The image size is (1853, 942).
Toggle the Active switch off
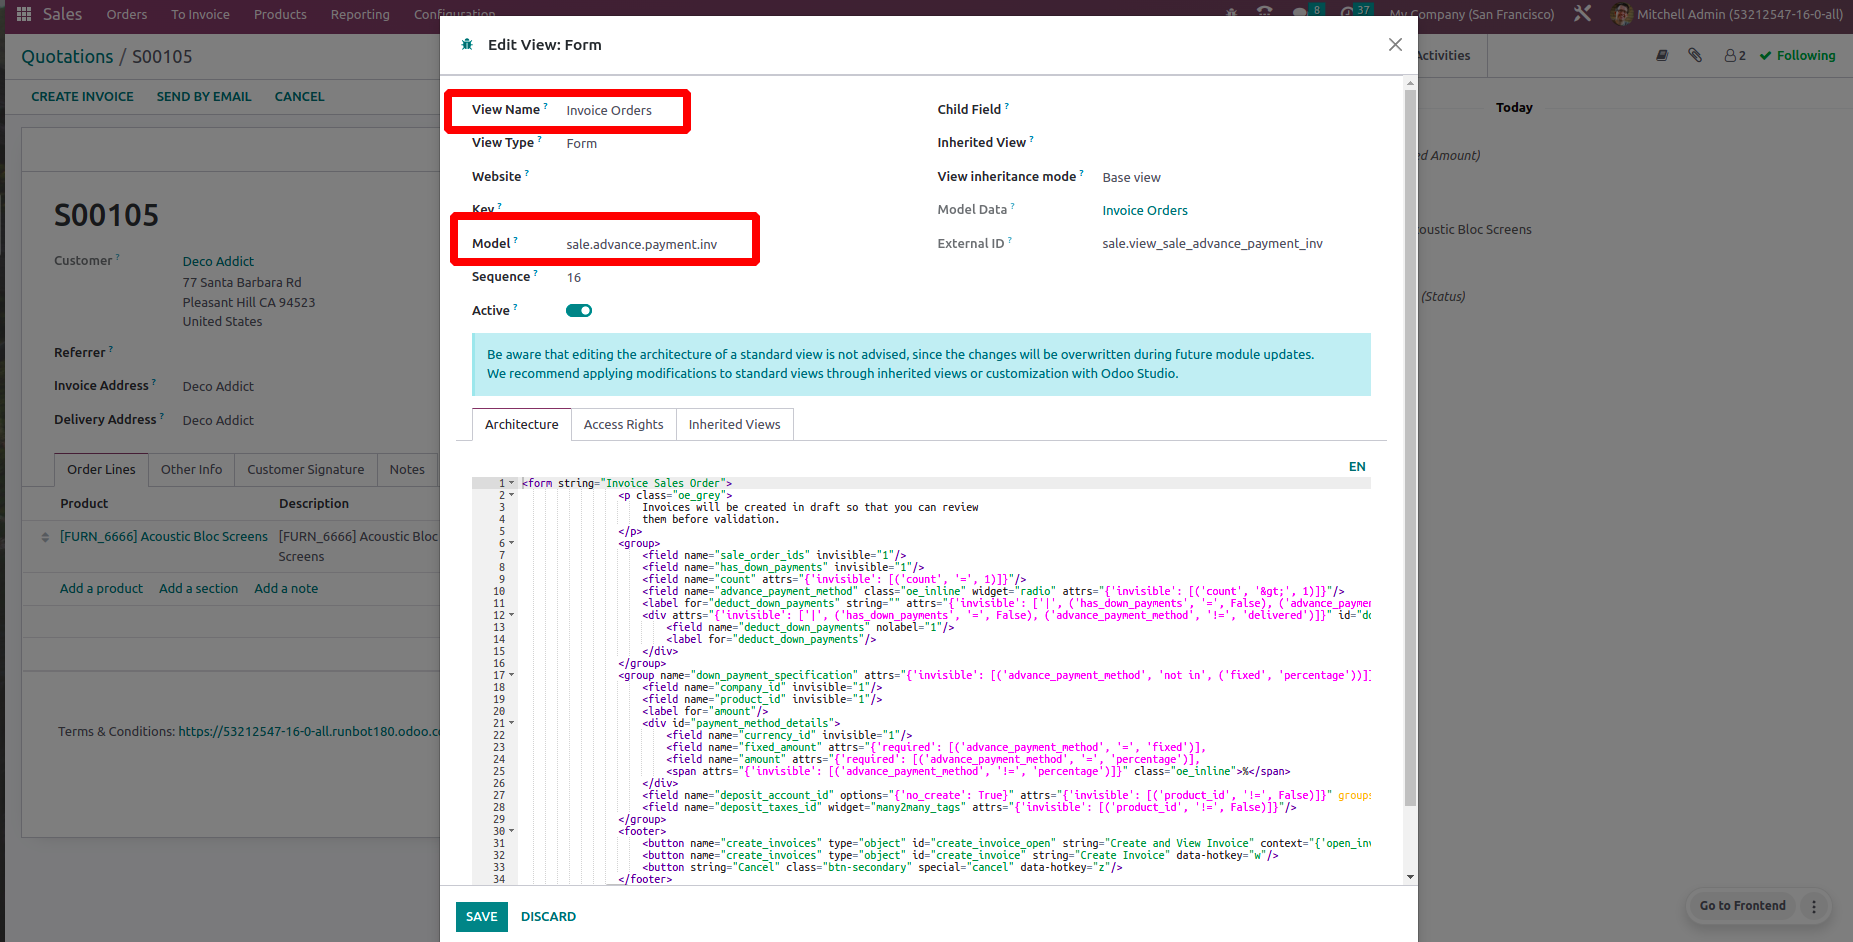(x=579, y=311)
